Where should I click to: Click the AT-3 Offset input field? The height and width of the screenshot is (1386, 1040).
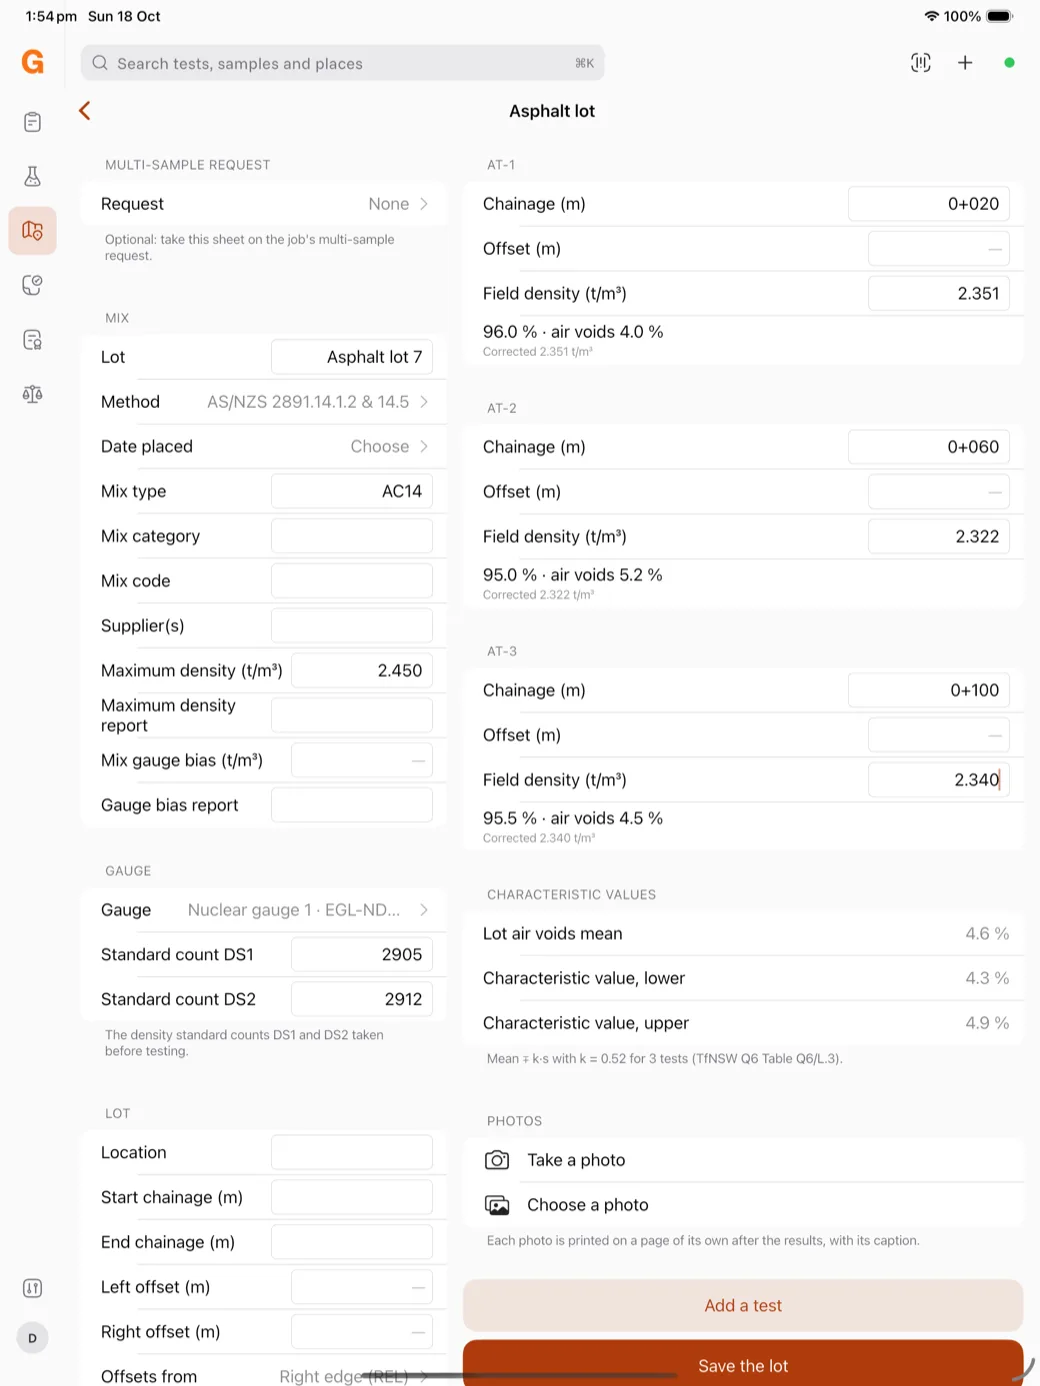point(939,735)
